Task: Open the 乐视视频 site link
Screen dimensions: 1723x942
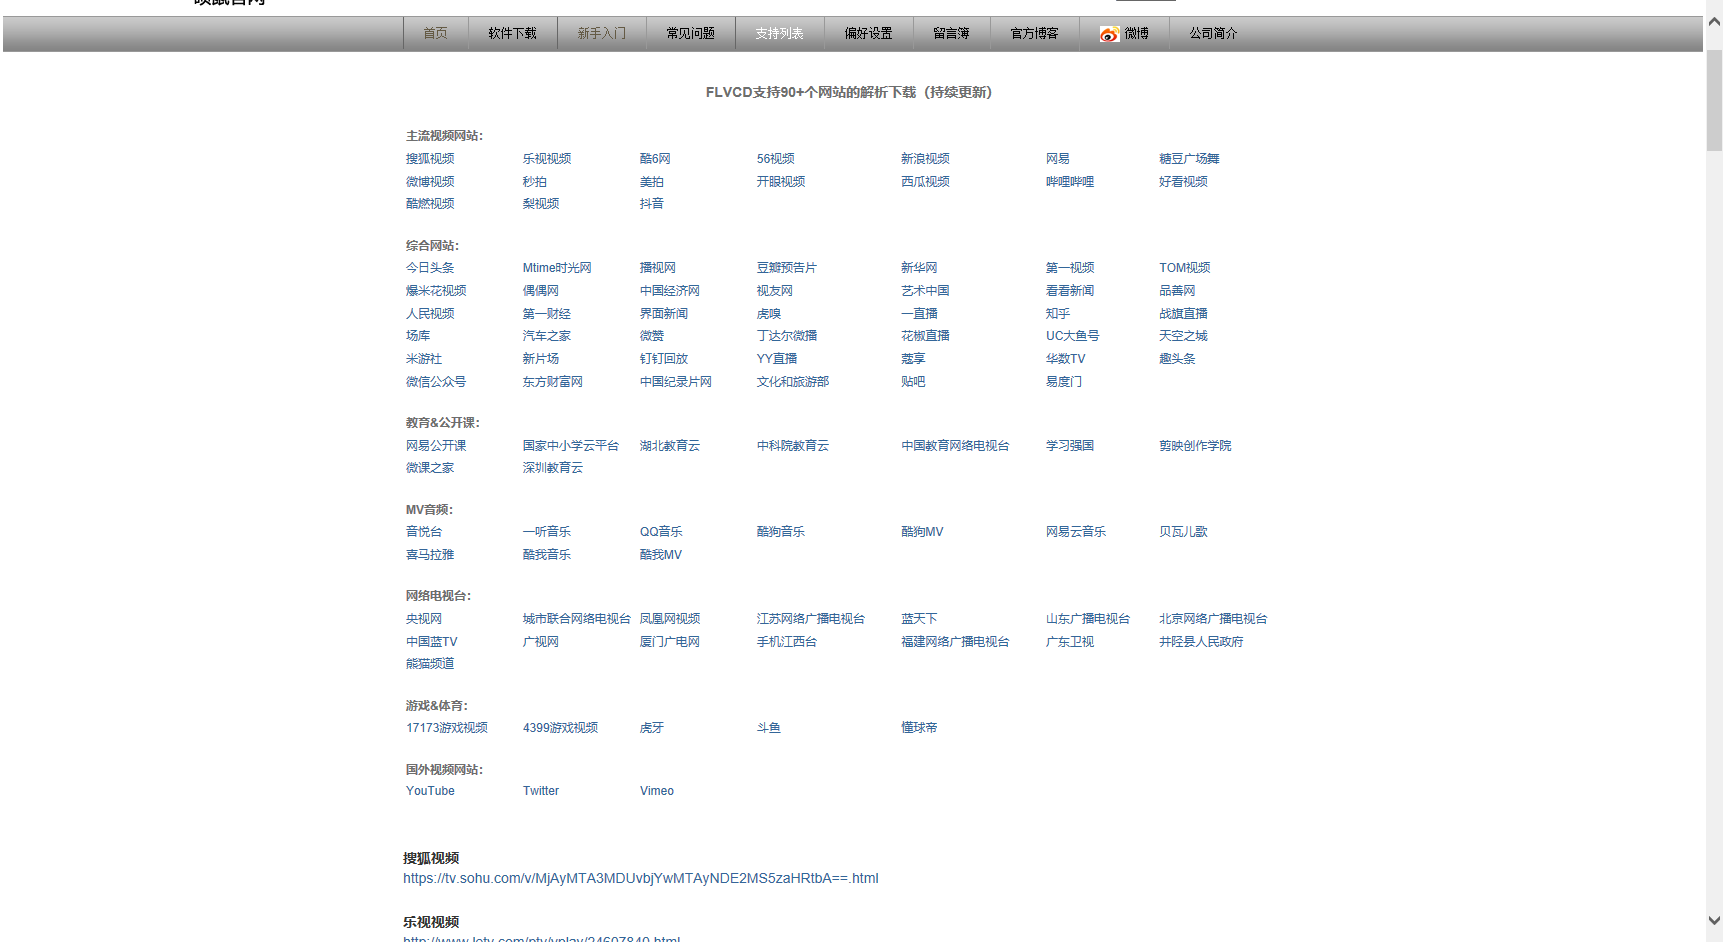Action: 547,159
